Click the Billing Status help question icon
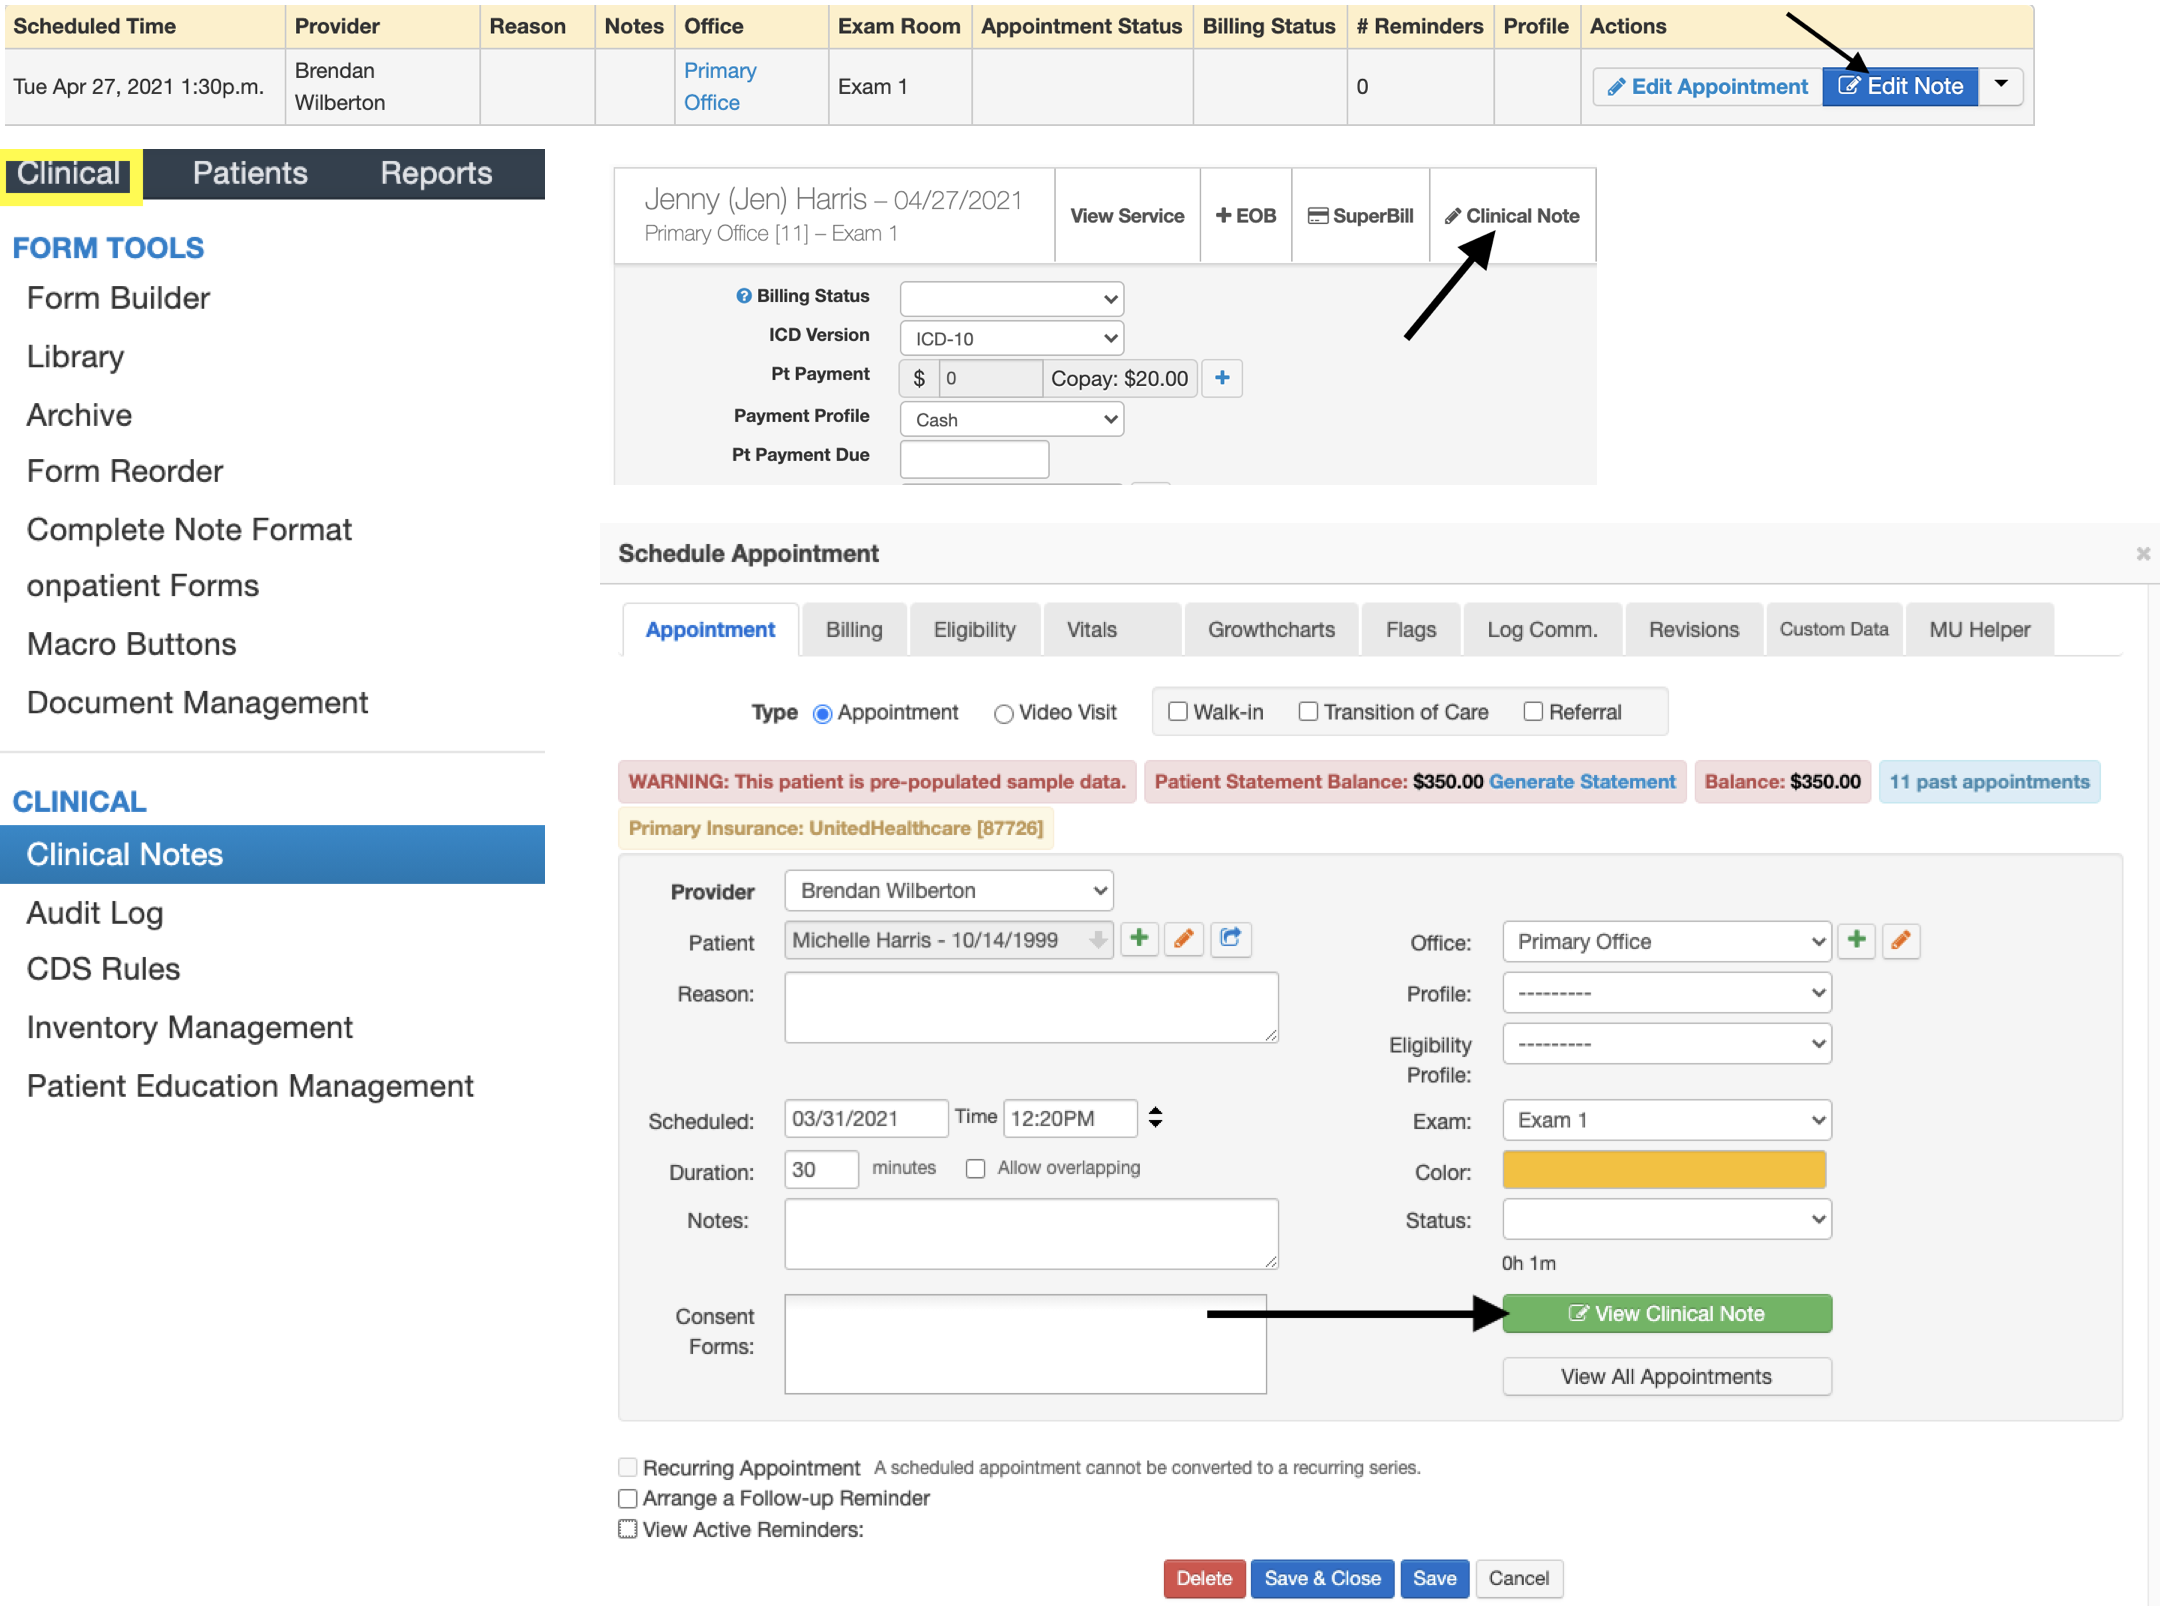 743,296
